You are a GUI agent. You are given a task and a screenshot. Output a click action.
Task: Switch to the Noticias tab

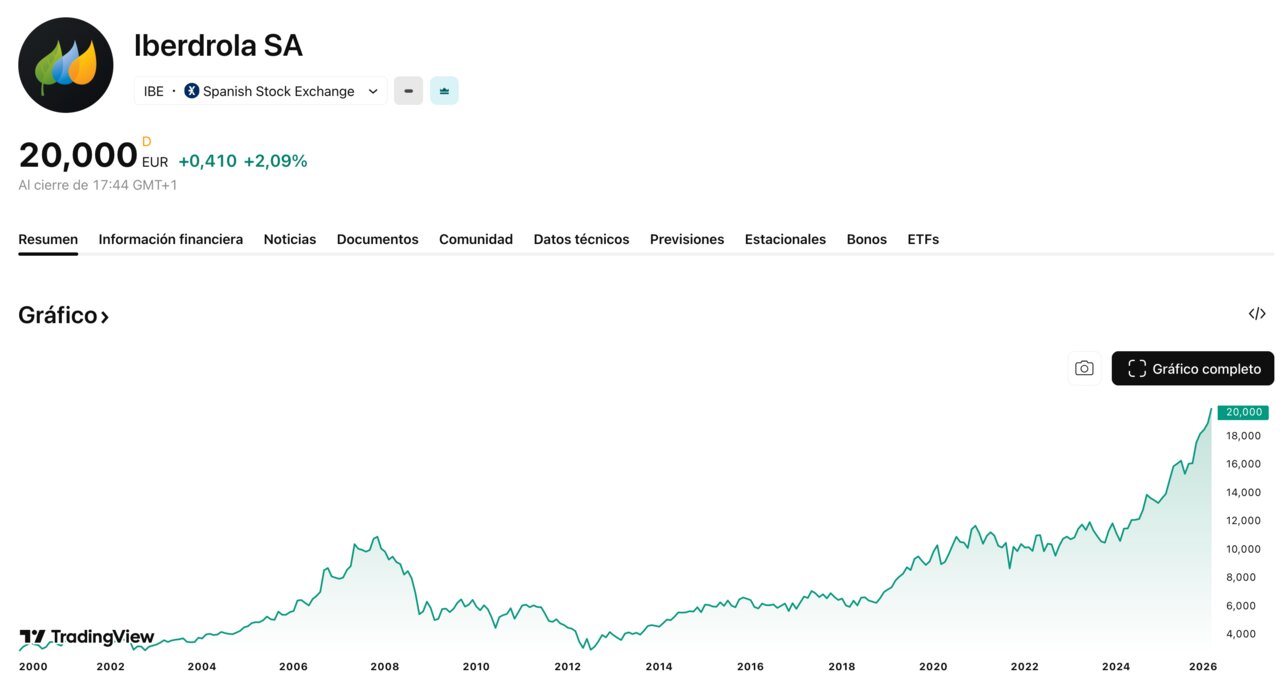pyautogui.click(x=289, y=239)
